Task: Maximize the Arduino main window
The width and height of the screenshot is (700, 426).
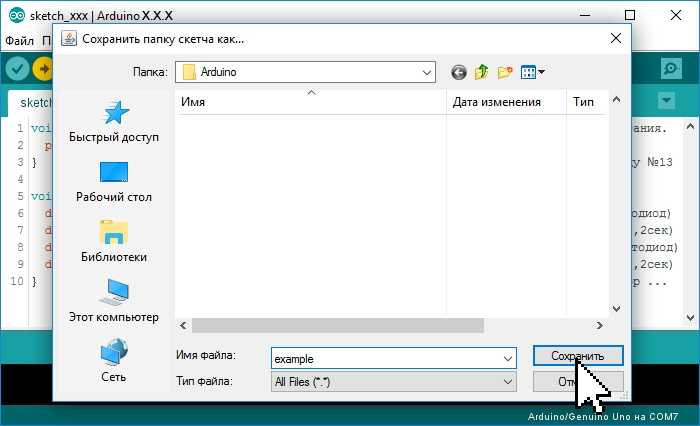Action: [x=630, y=15]
